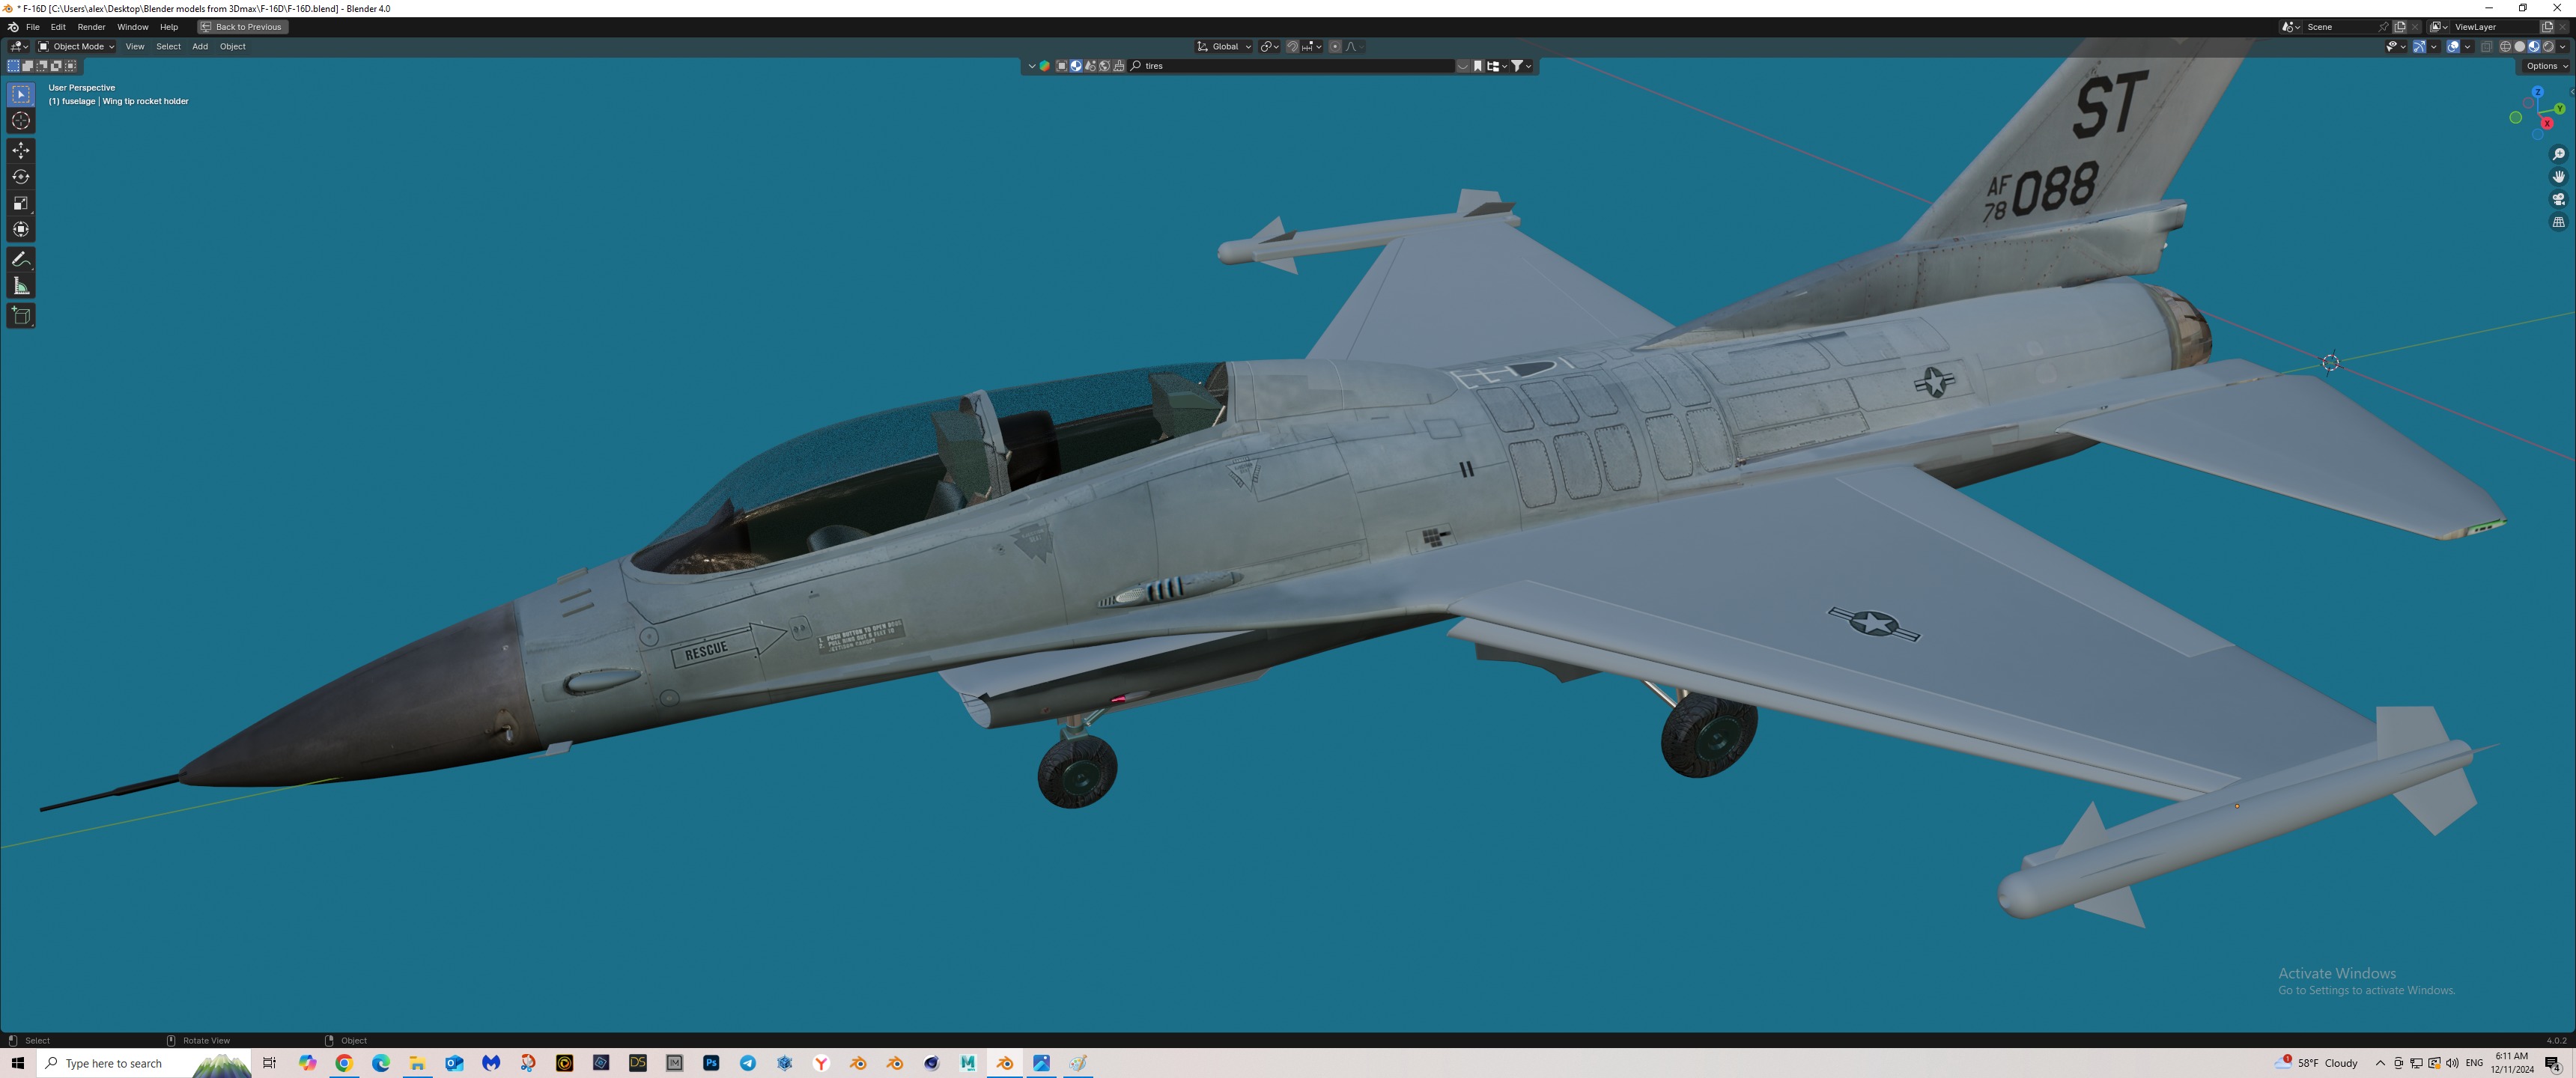Open the editor type dropdown
The height and width of the screenshot is (1078, 2576).
pyautogui.click(x=19, y=47)
